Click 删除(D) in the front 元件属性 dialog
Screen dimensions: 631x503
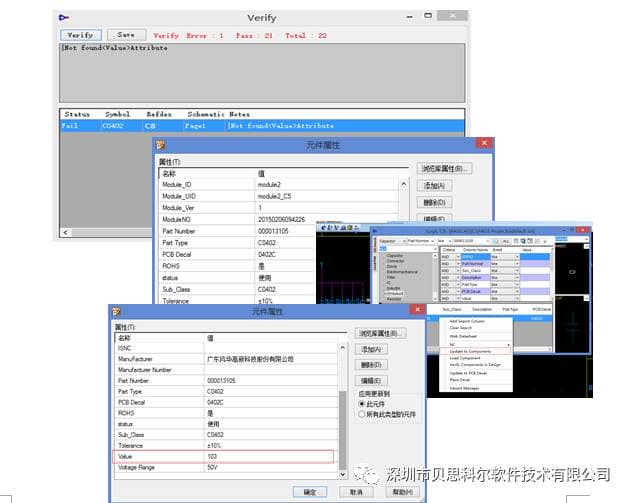[371, 365]
